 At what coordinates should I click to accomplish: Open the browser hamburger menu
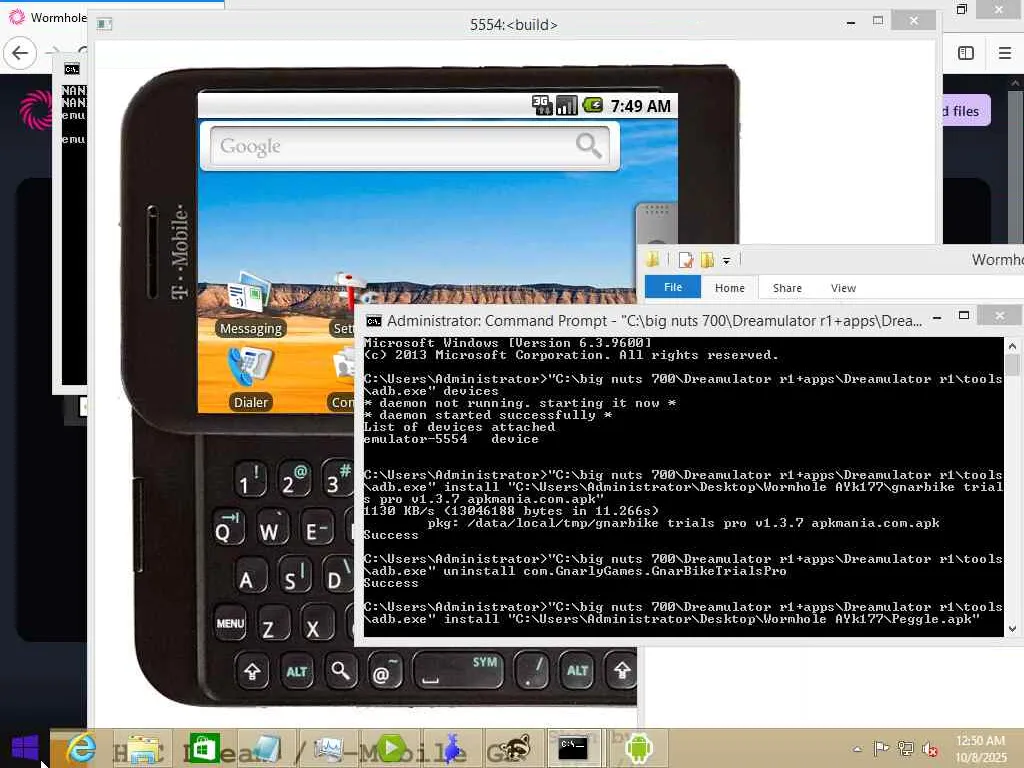tap(1005, 53)
